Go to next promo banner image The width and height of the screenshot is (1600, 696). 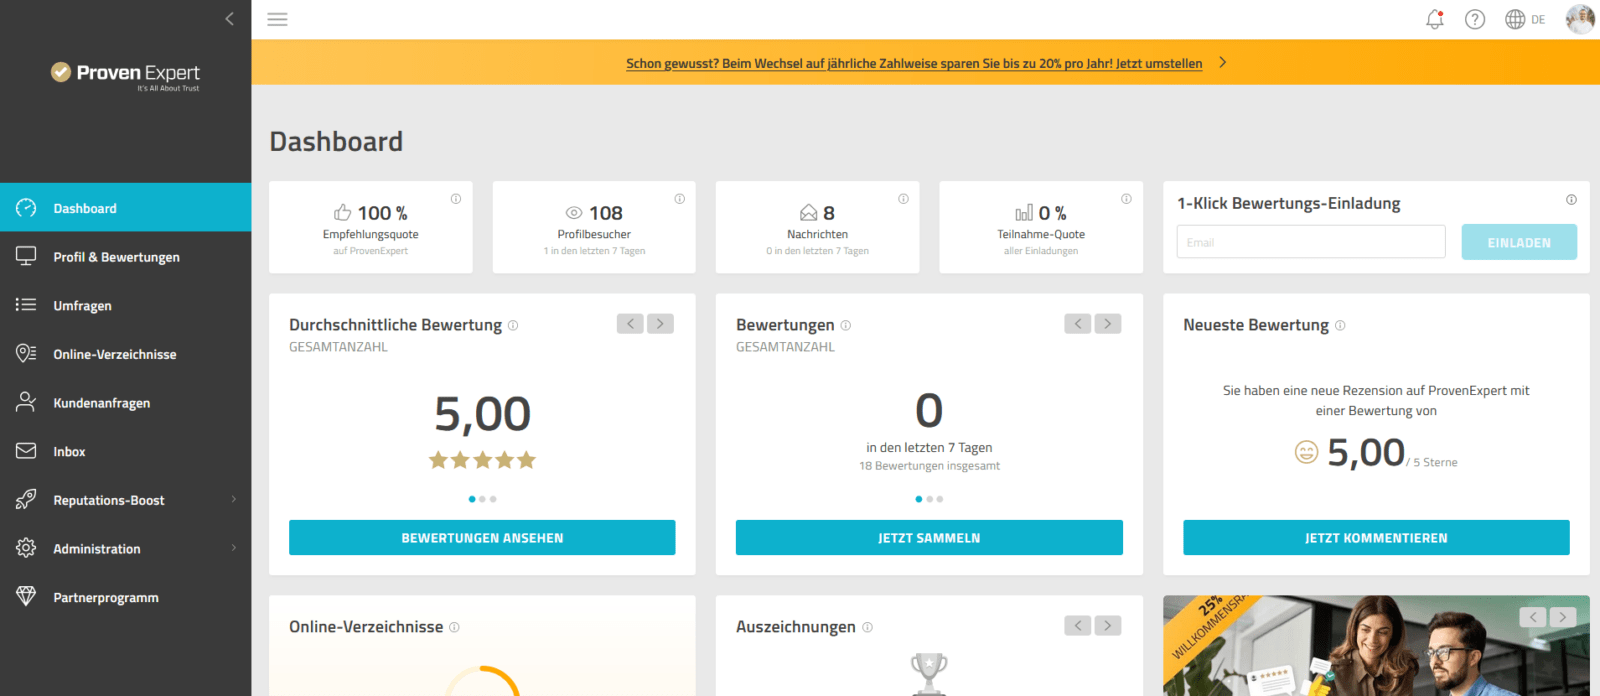pos(1563,617)
